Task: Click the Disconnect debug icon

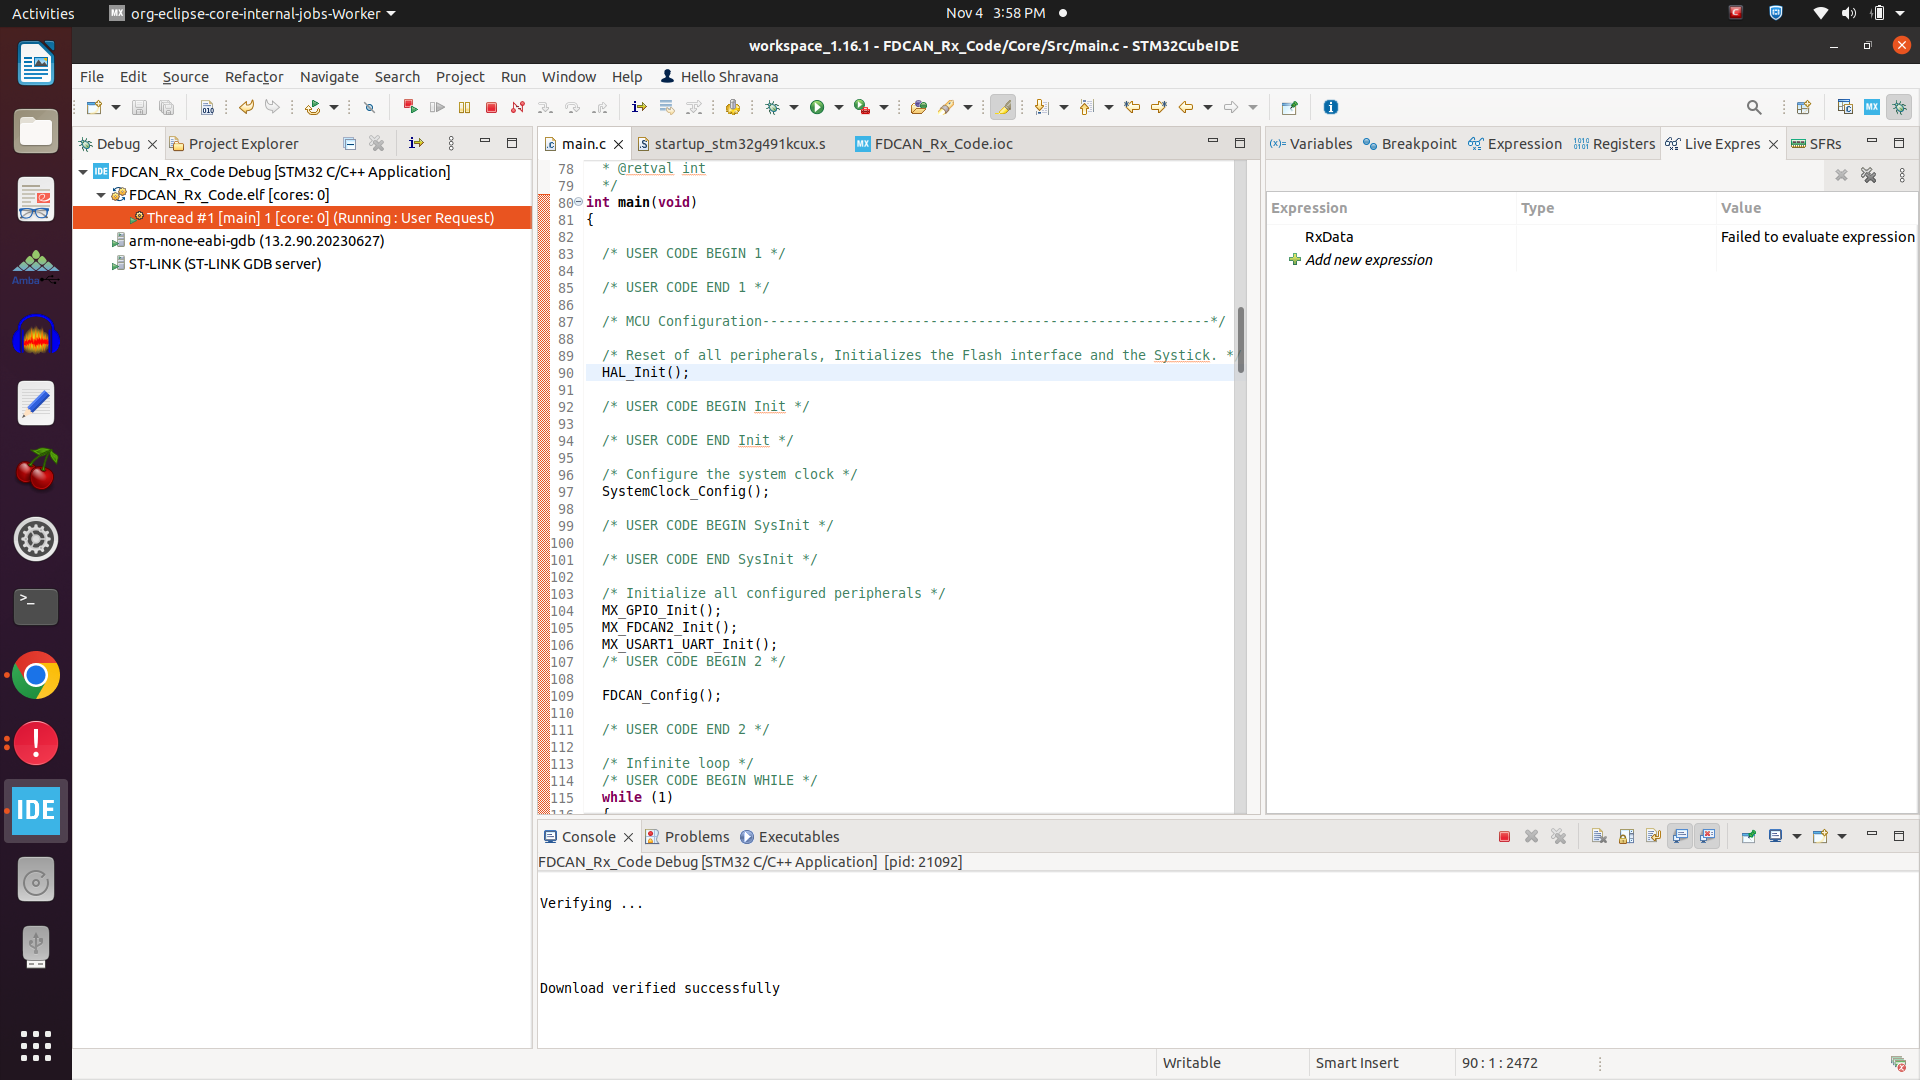Action: [x=518, y=107]
